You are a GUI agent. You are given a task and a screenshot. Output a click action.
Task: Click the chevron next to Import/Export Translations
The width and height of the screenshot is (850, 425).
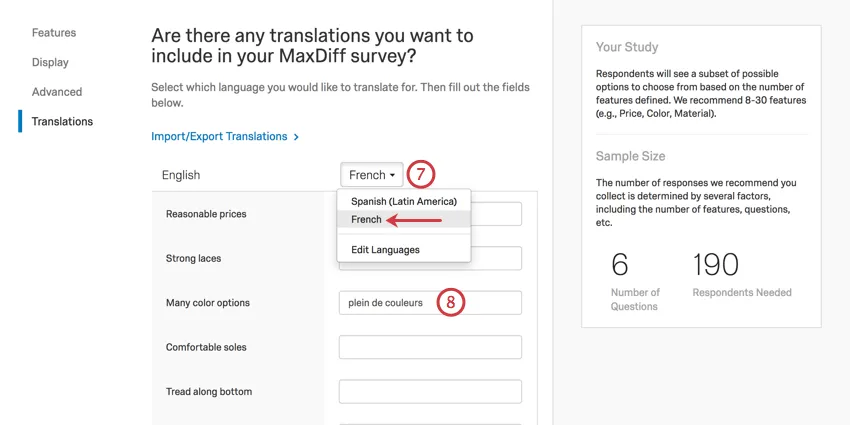coord(297,136)
